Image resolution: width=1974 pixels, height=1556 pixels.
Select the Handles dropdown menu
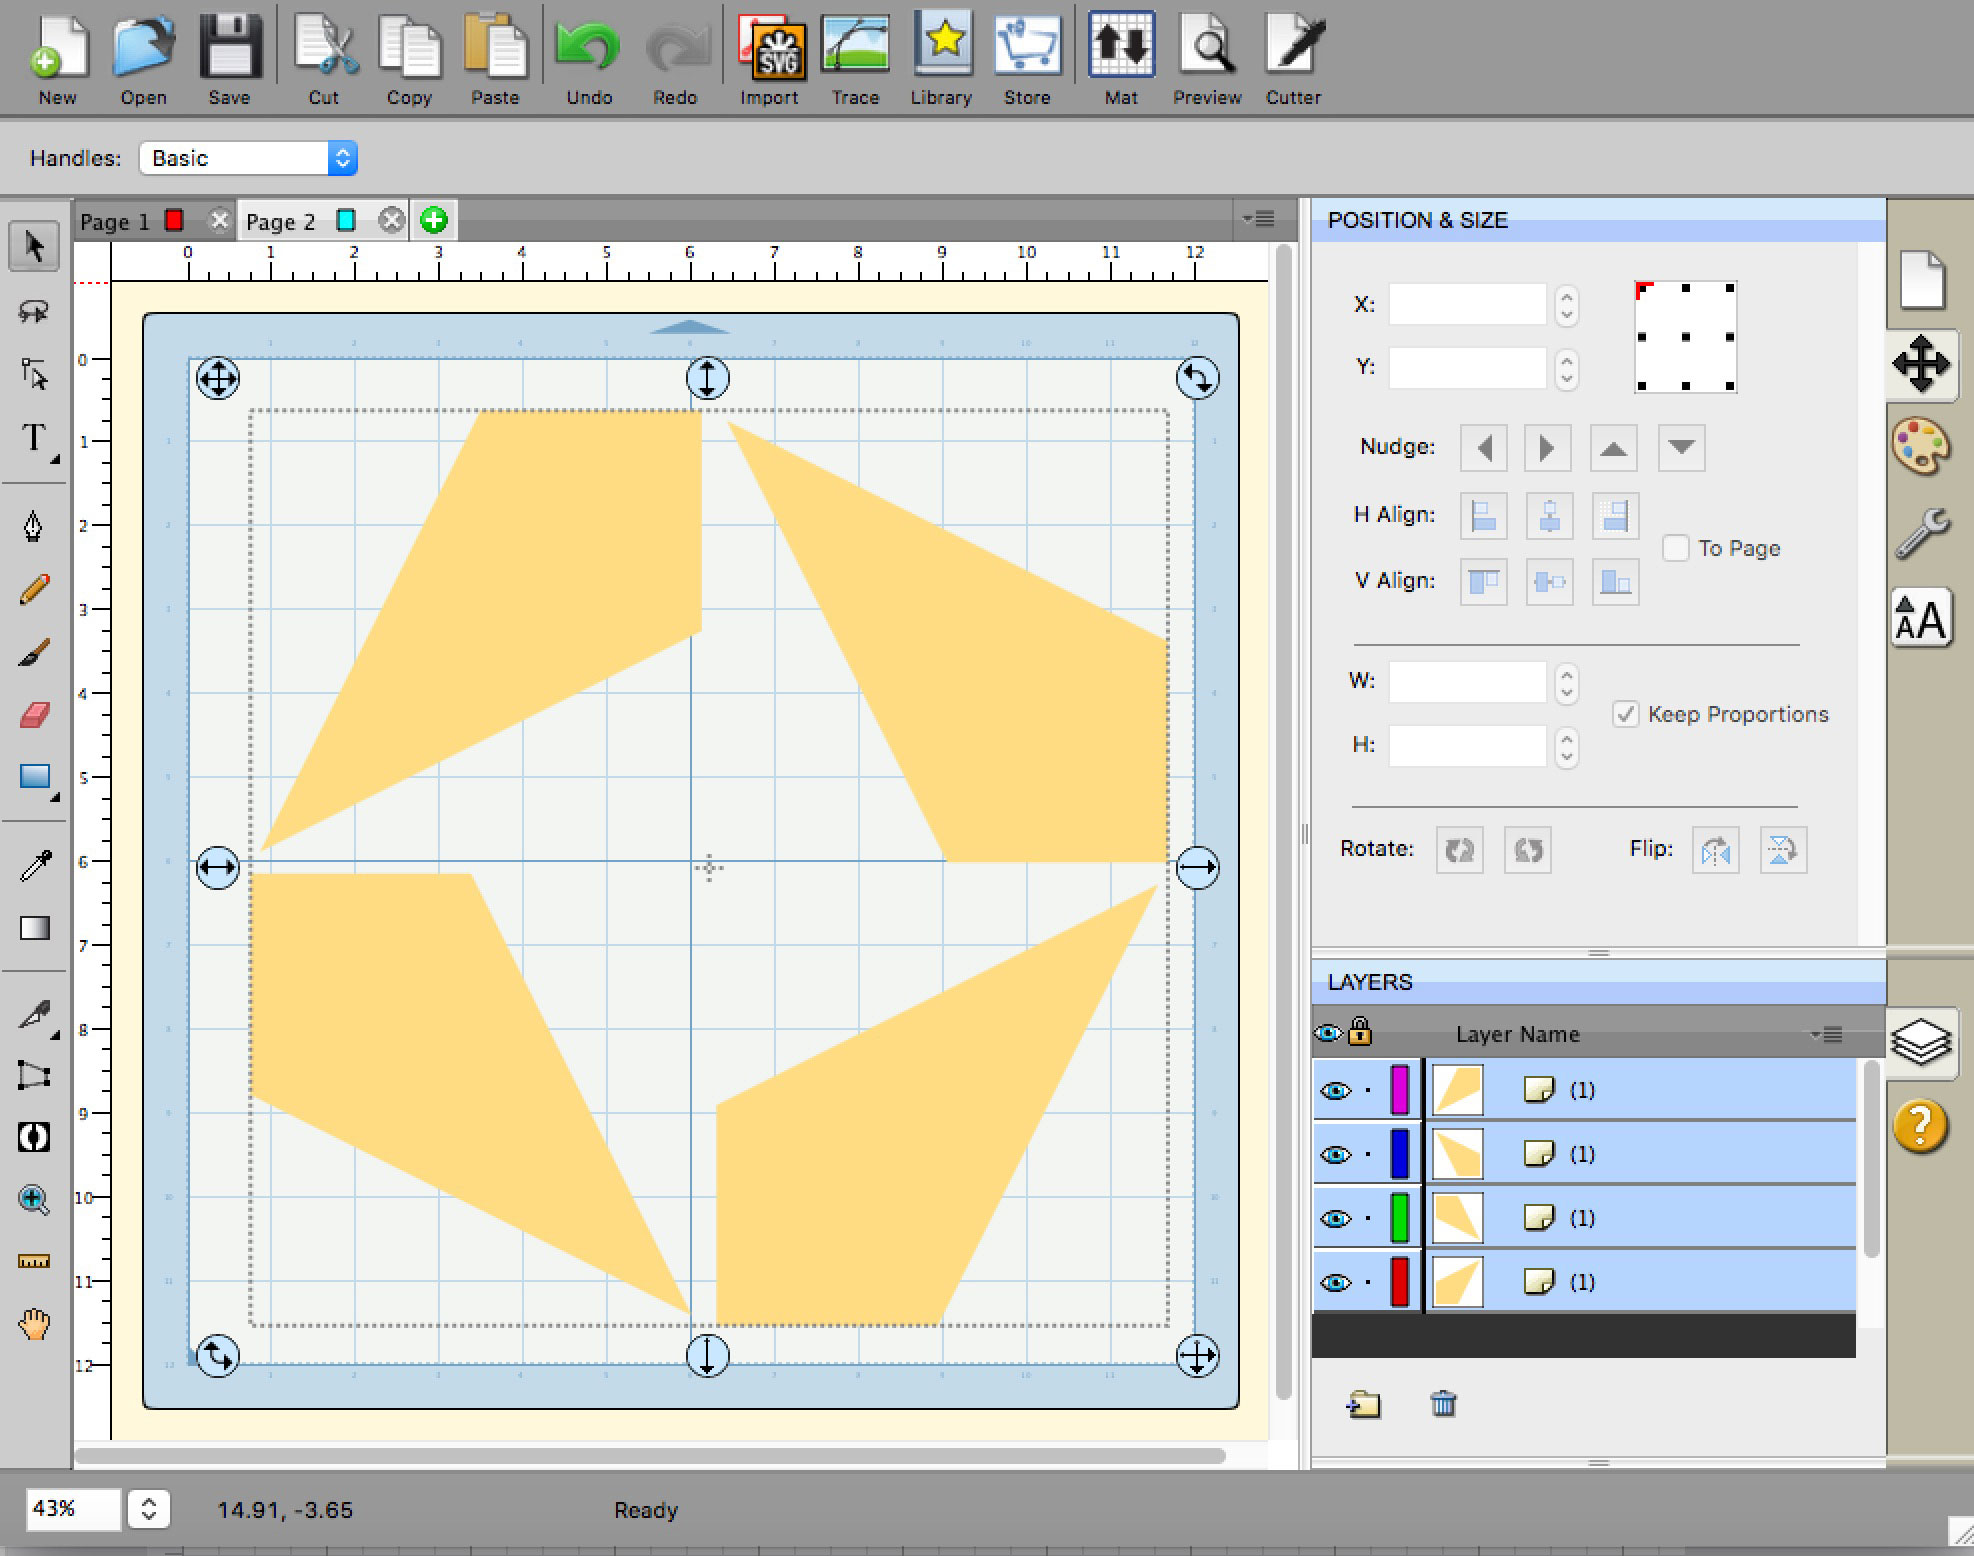click(x=248, y=157)
